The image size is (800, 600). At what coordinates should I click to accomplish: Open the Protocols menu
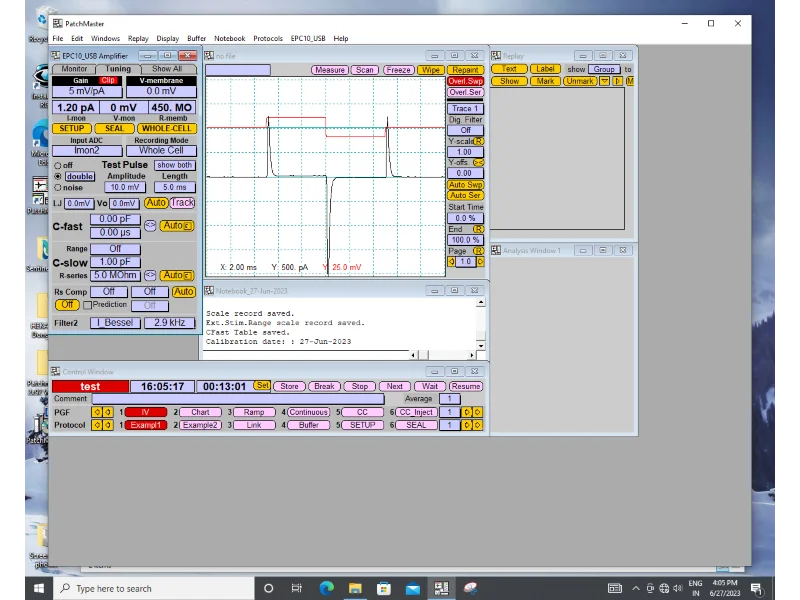268,38
